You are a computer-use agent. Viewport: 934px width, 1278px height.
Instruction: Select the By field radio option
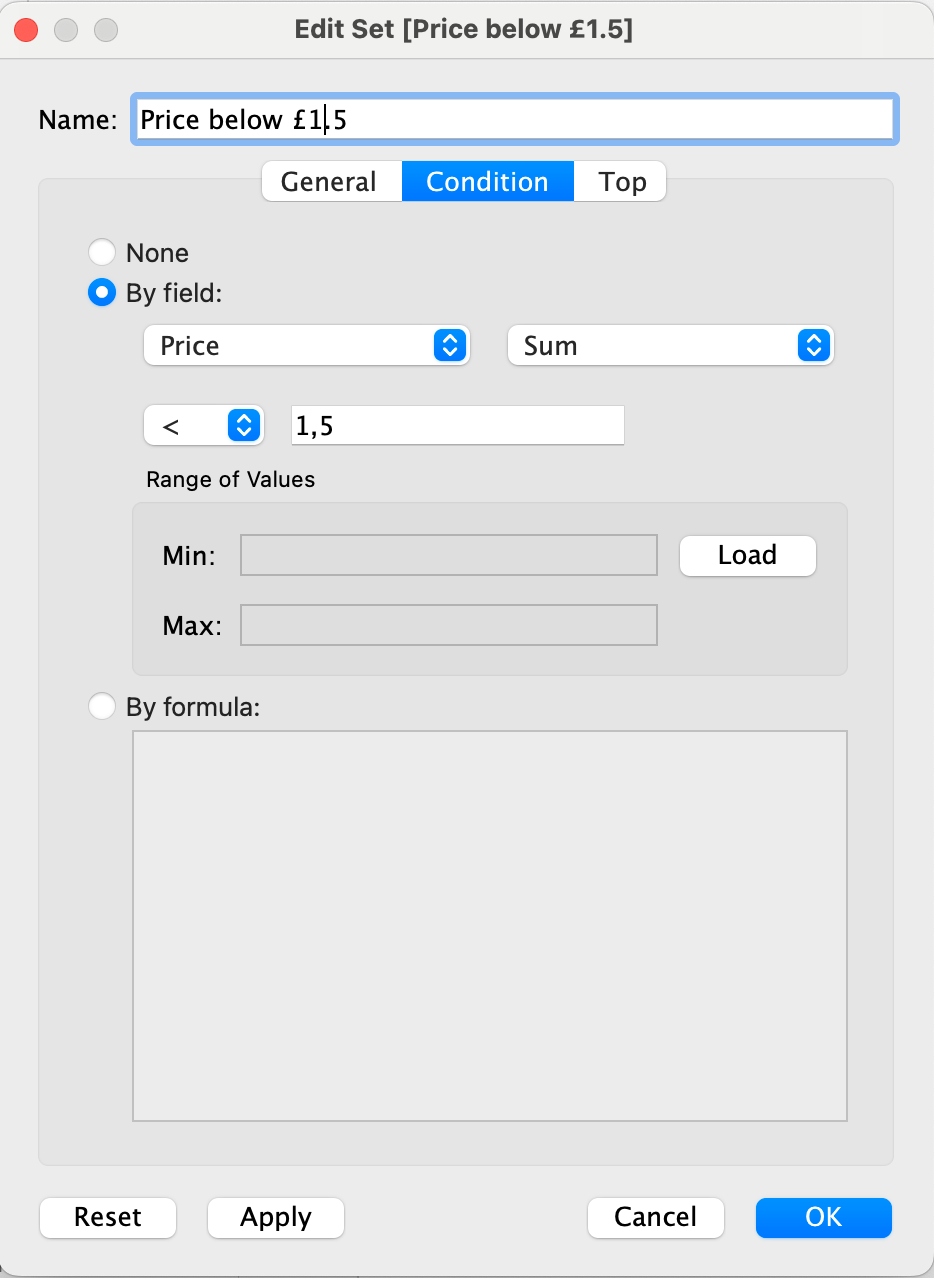click(102, 293)
